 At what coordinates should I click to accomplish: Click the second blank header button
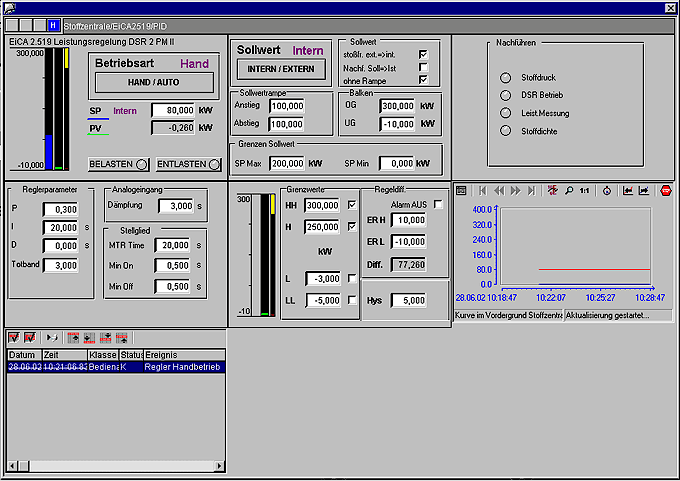[26, 26]
